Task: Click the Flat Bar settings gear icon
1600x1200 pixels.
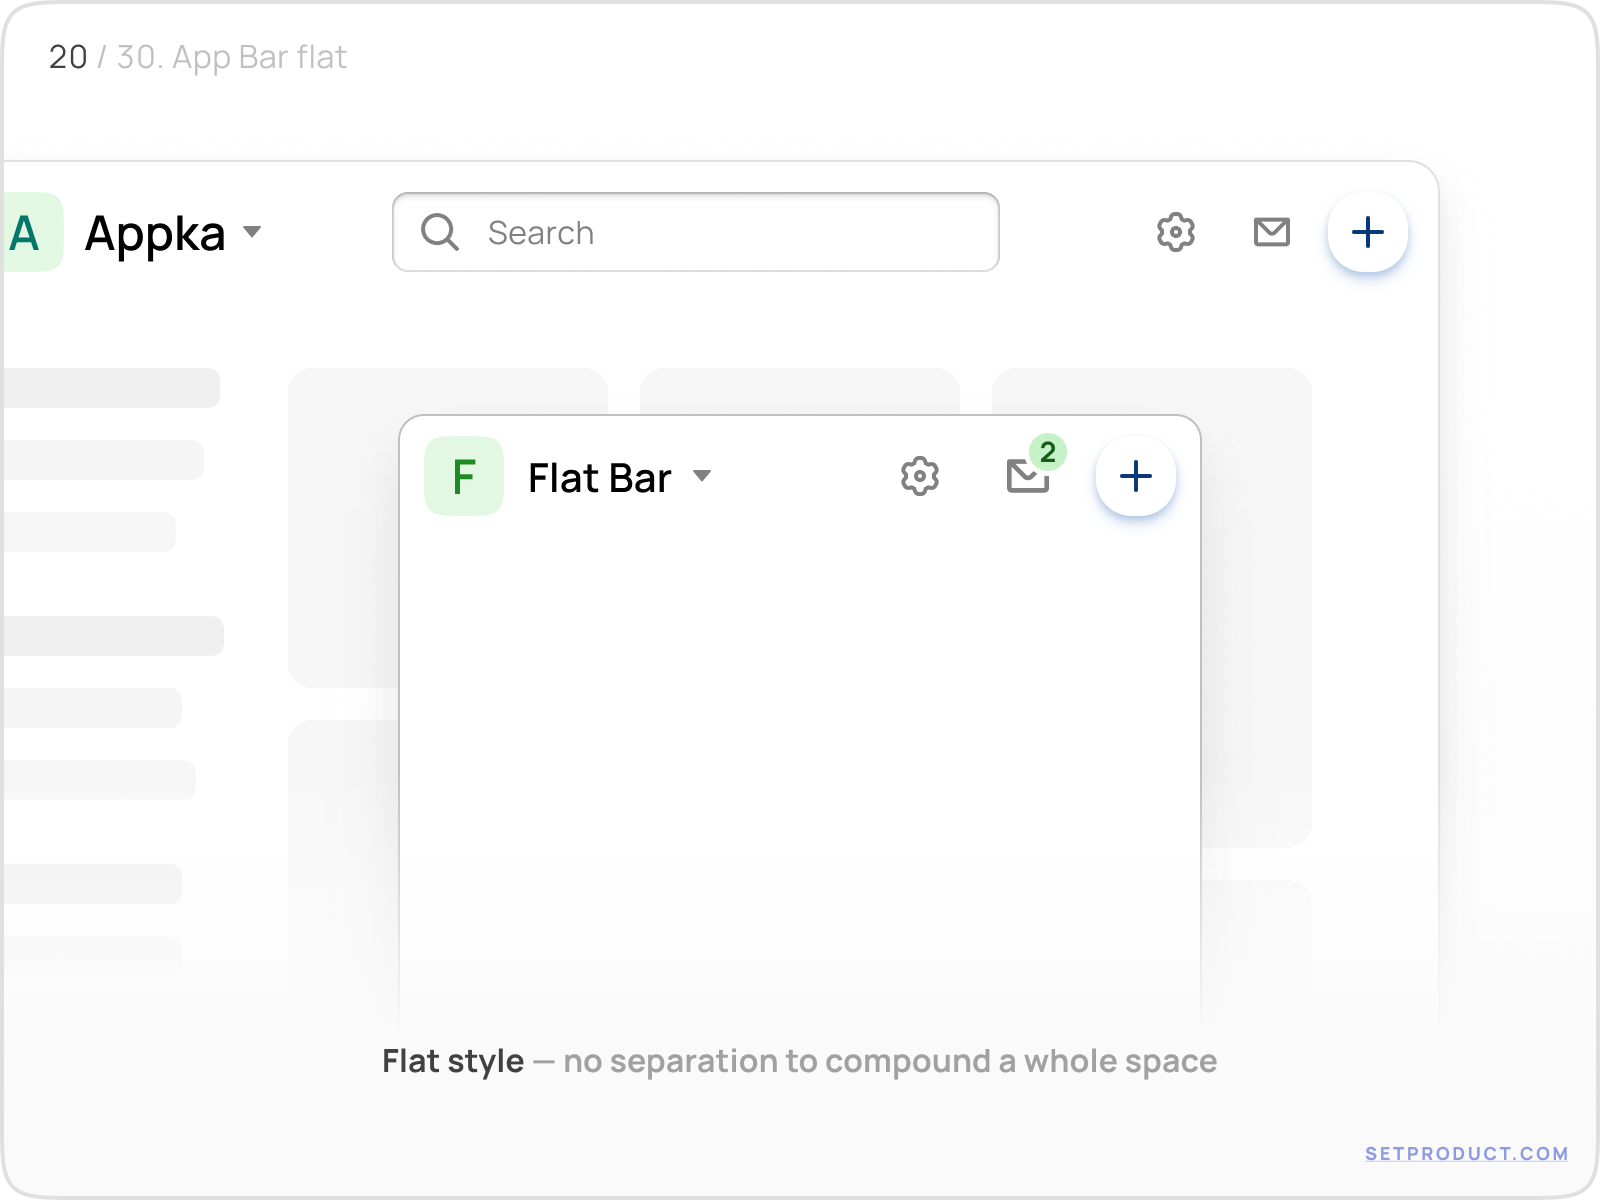Action: 919,476
